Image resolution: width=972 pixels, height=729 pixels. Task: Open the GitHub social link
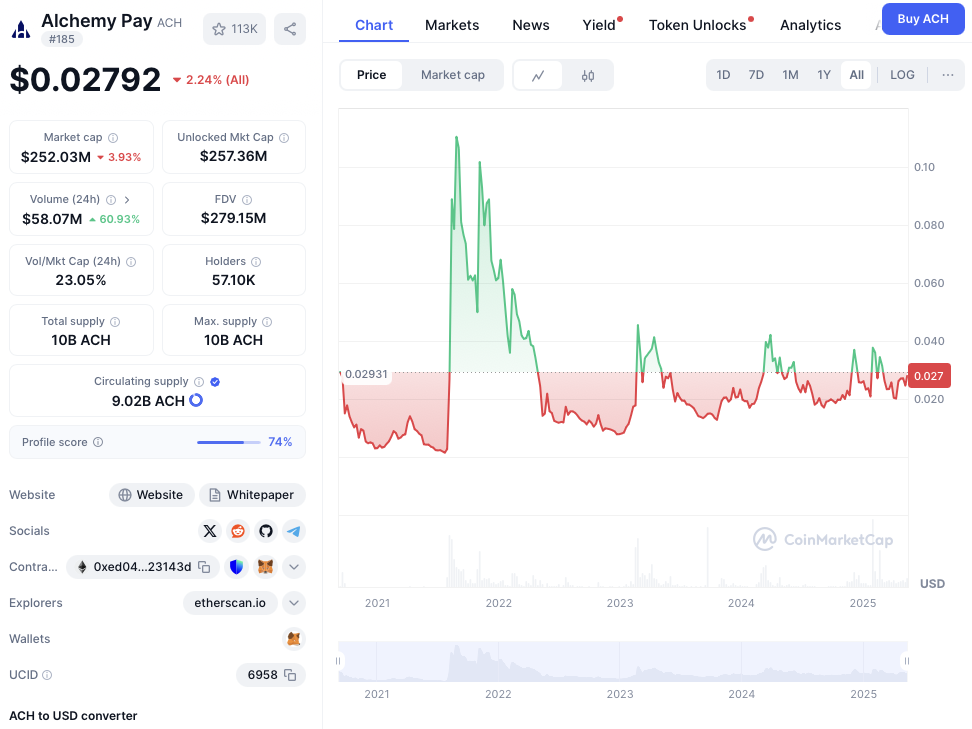[x=266, y=531]
